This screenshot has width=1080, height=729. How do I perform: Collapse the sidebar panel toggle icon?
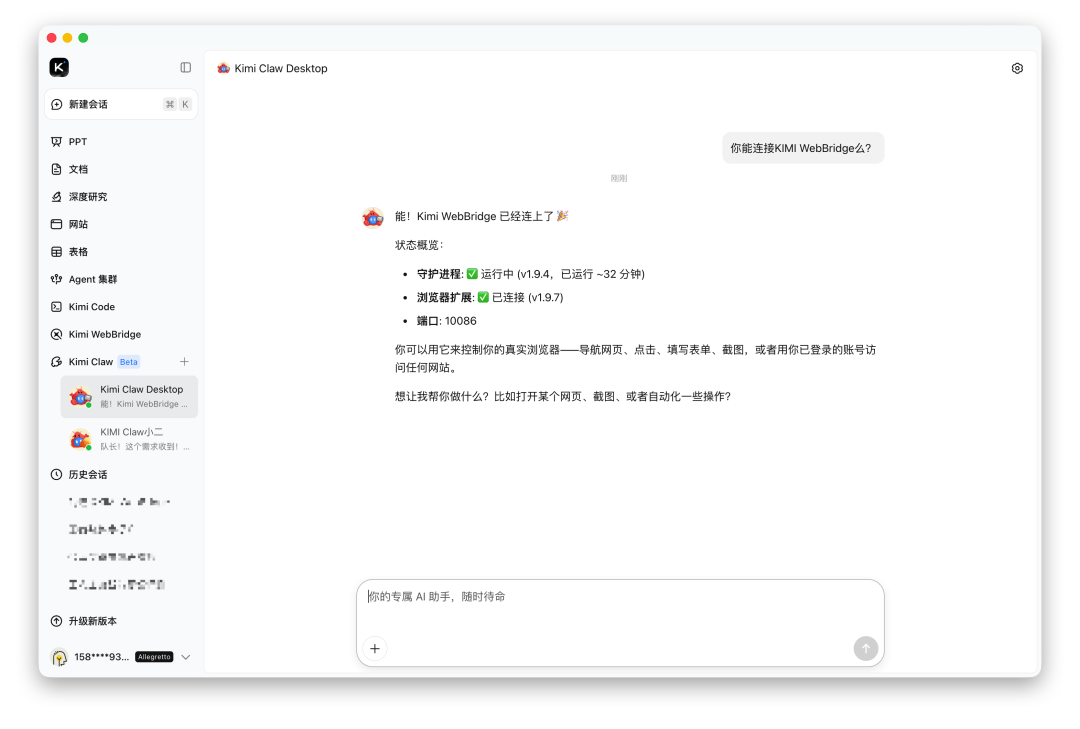click(x=186, y=68)
